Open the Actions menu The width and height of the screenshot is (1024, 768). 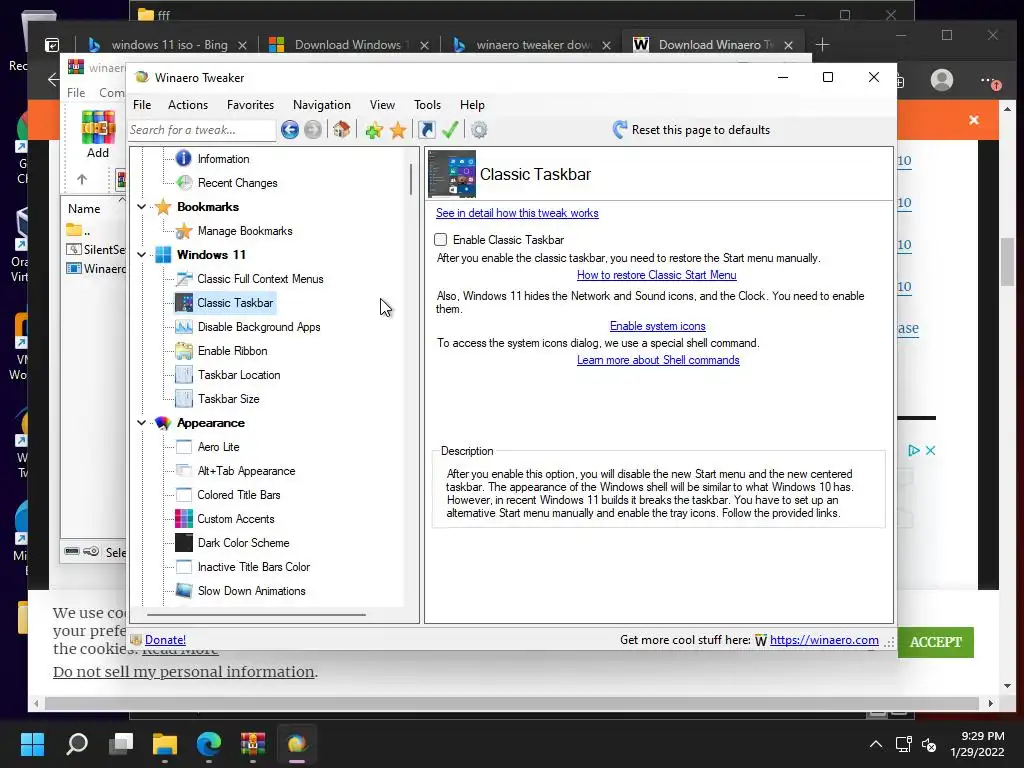click(x=188, y=104)
